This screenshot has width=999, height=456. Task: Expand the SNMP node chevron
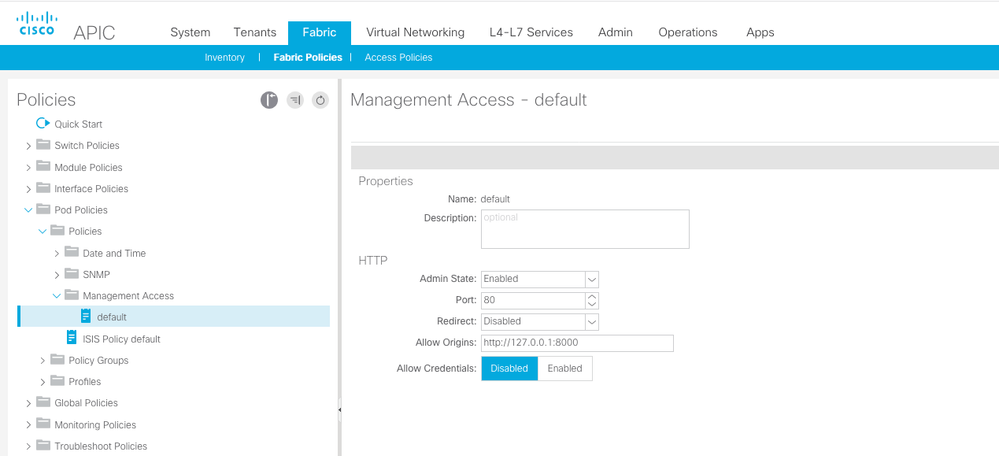[x=57, y=275]
